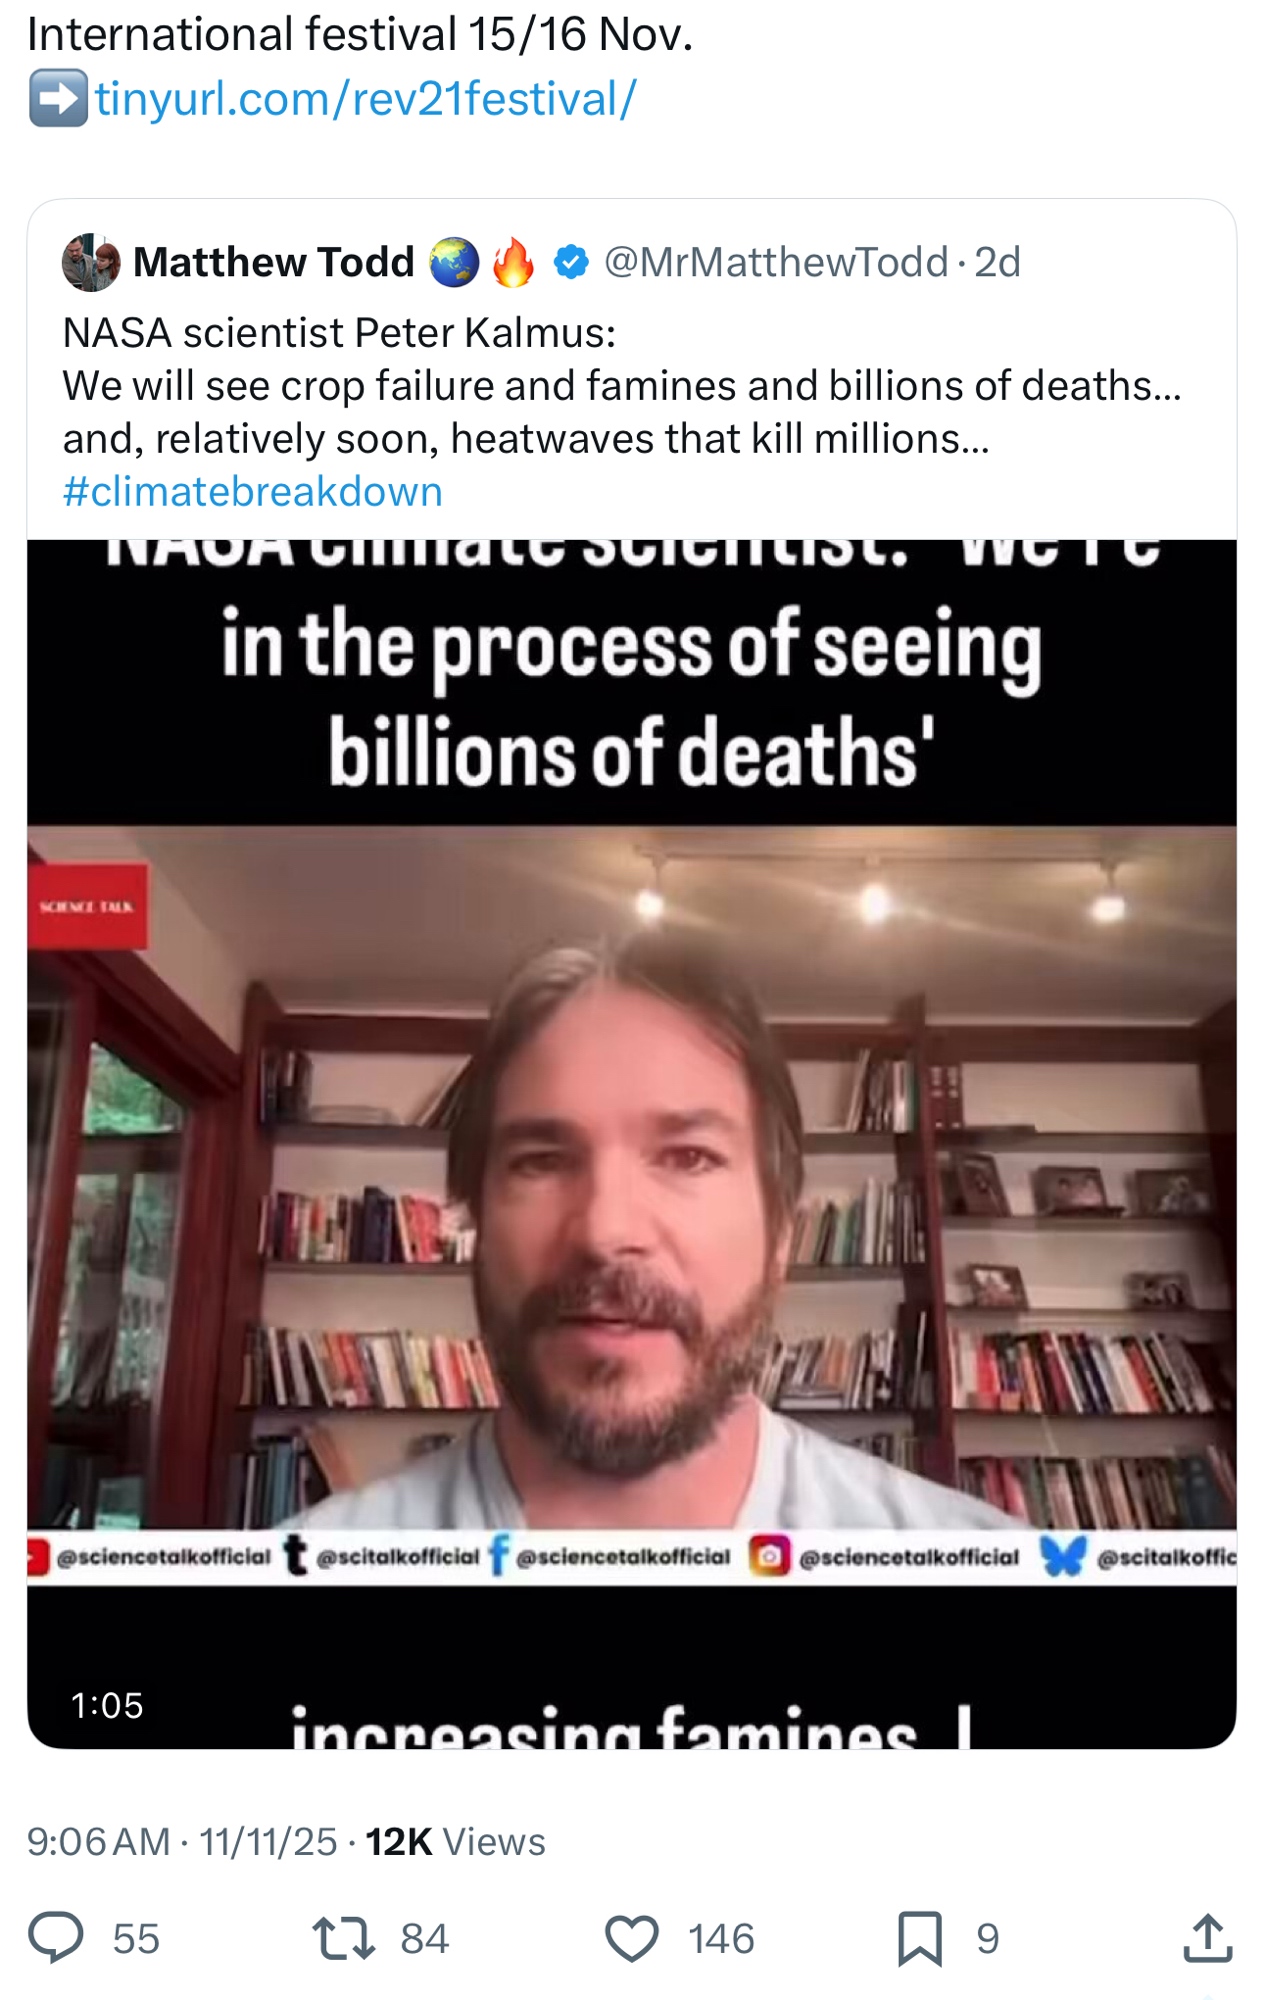The width and height of the screenshot is (1264, 2000).
Task: Click the 55 replies count
Action: click(x=136, y=1938)
